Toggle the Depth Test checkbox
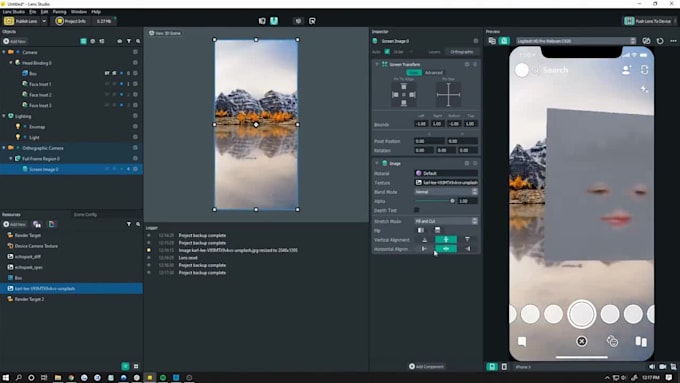680x383 pixels. (x=417, y=210)
